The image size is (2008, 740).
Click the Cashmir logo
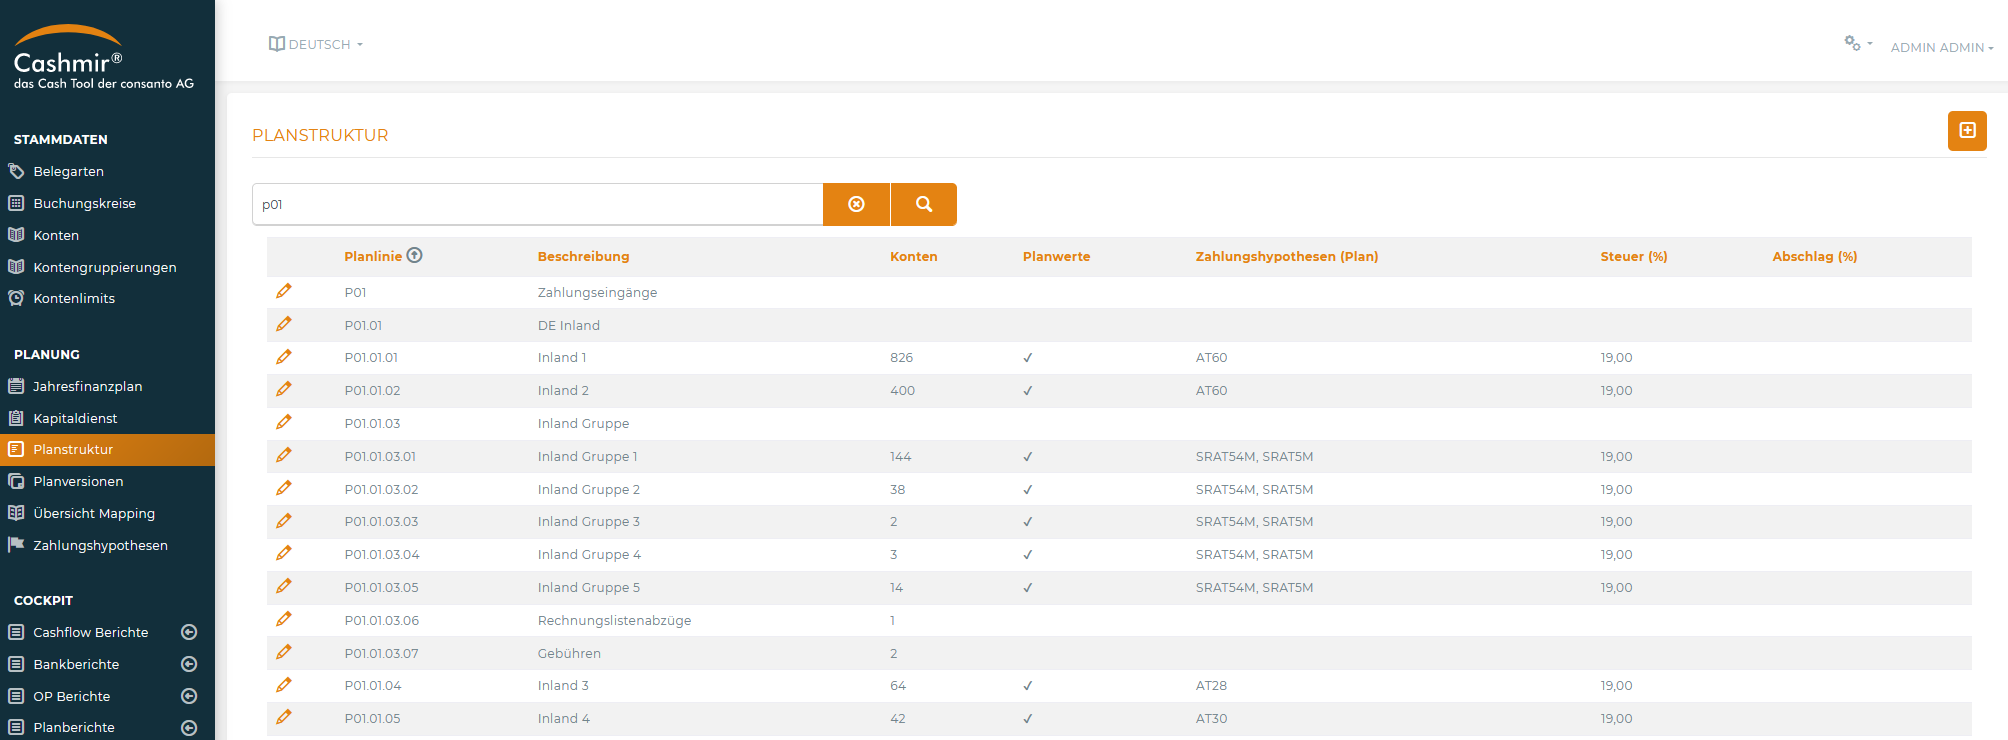click(103, 57)
